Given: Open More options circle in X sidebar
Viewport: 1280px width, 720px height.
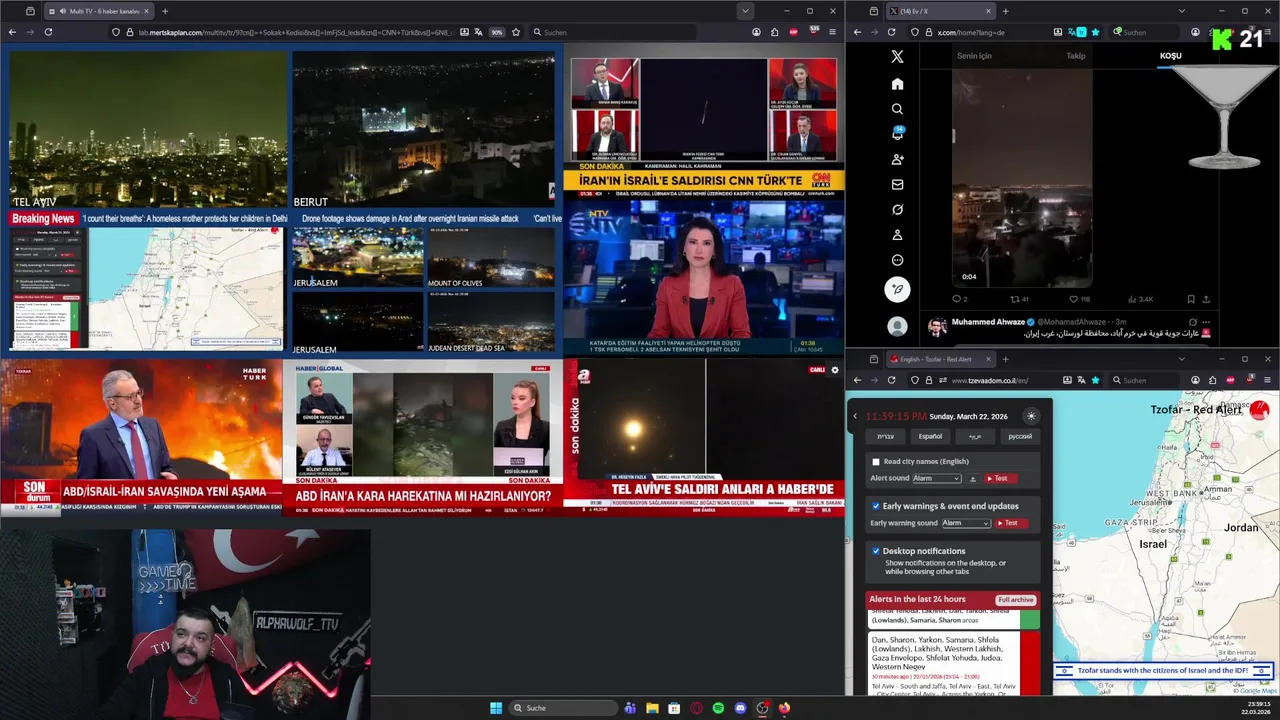Looking at the screenshot, I should point(897,260).
